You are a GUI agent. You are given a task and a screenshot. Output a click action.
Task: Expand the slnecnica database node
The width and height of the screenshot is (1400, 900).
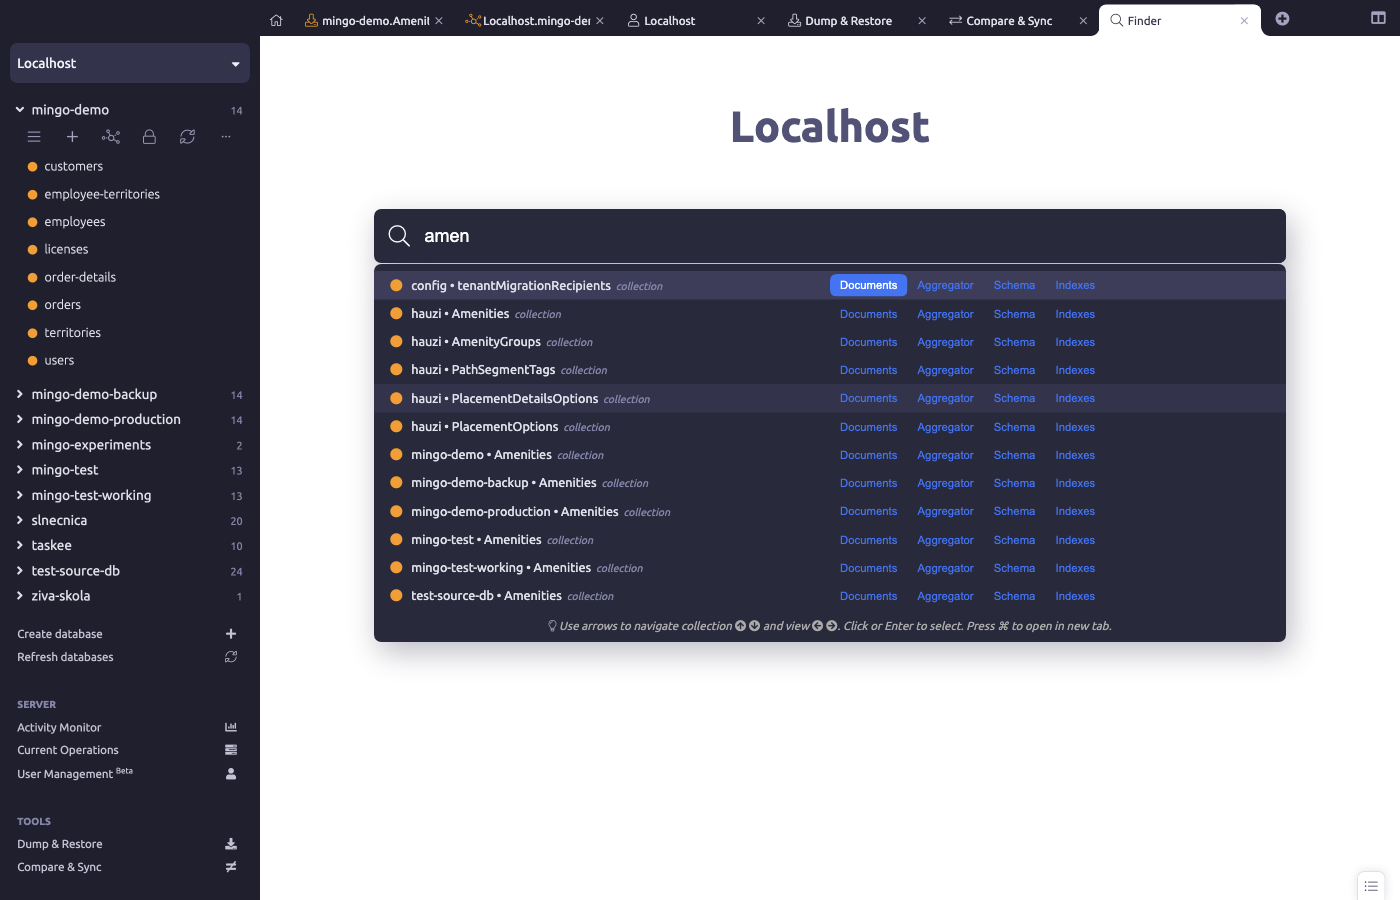point(20,521)
